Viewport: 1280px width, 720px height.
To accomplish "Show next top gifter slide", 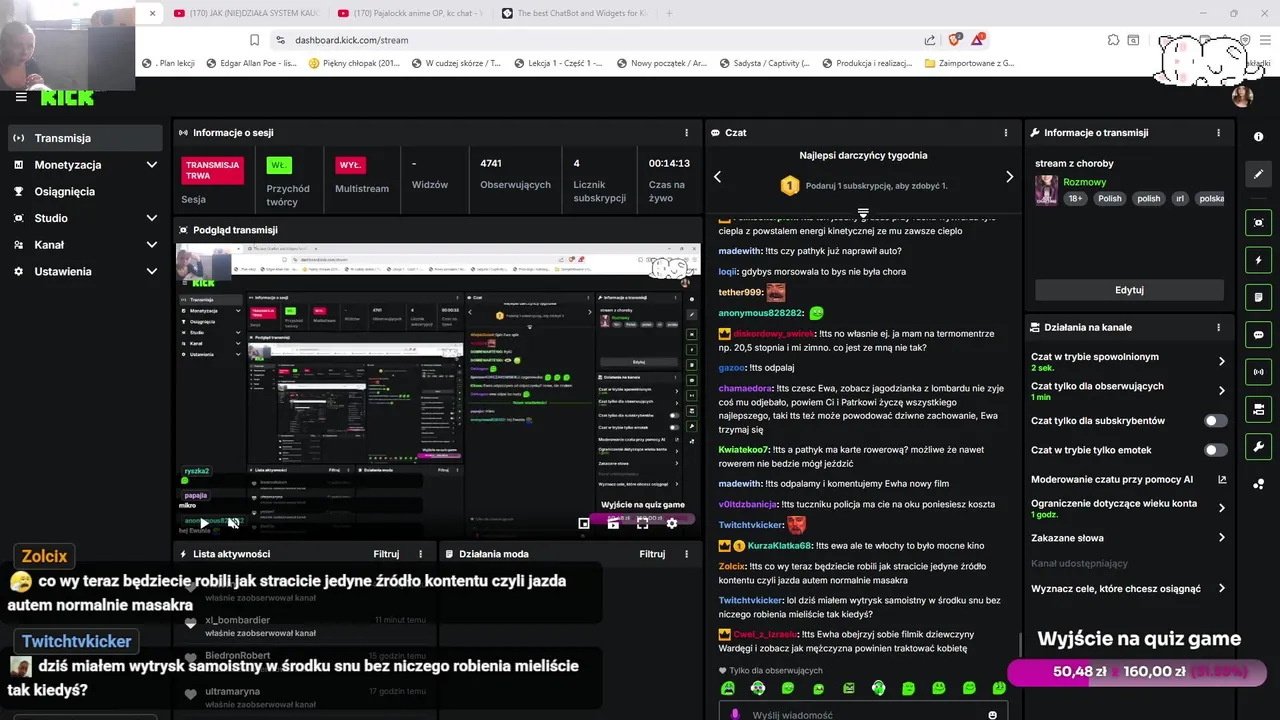I will coord(1009,177).
